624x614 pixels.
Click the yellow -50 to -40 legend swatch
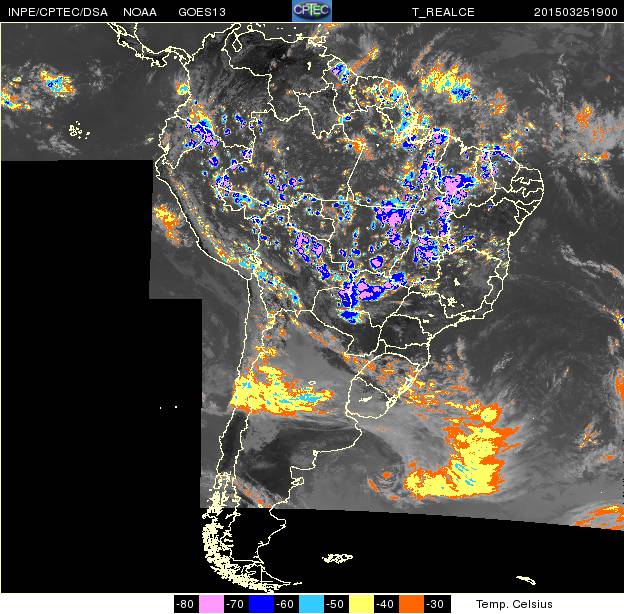pos(361,604)
